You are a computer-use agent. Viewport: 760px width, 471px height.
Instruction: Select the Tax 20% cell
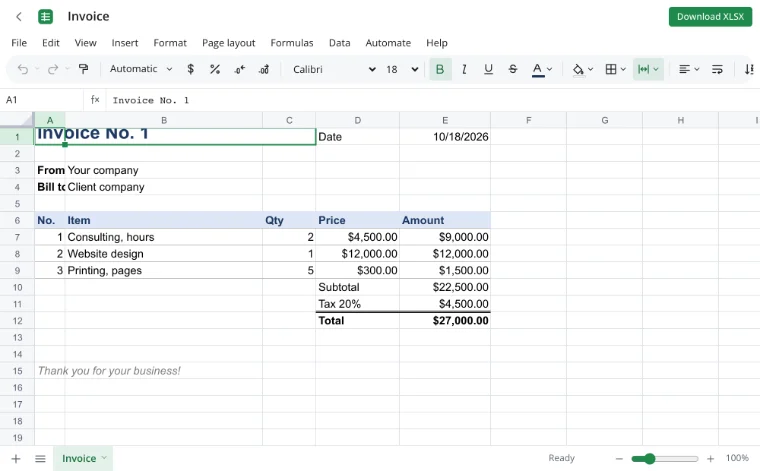click(358, 304)
